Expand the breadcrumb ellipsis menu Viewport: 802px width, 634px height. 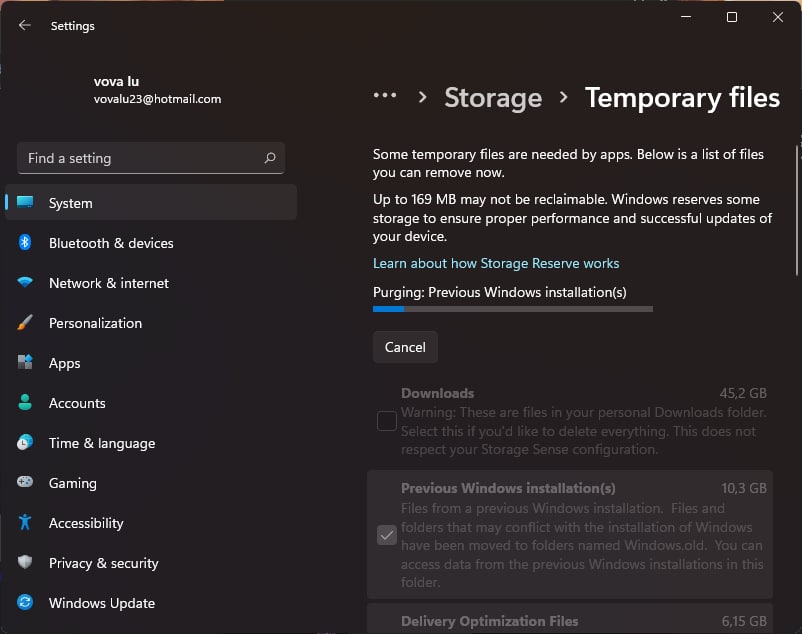385,96
